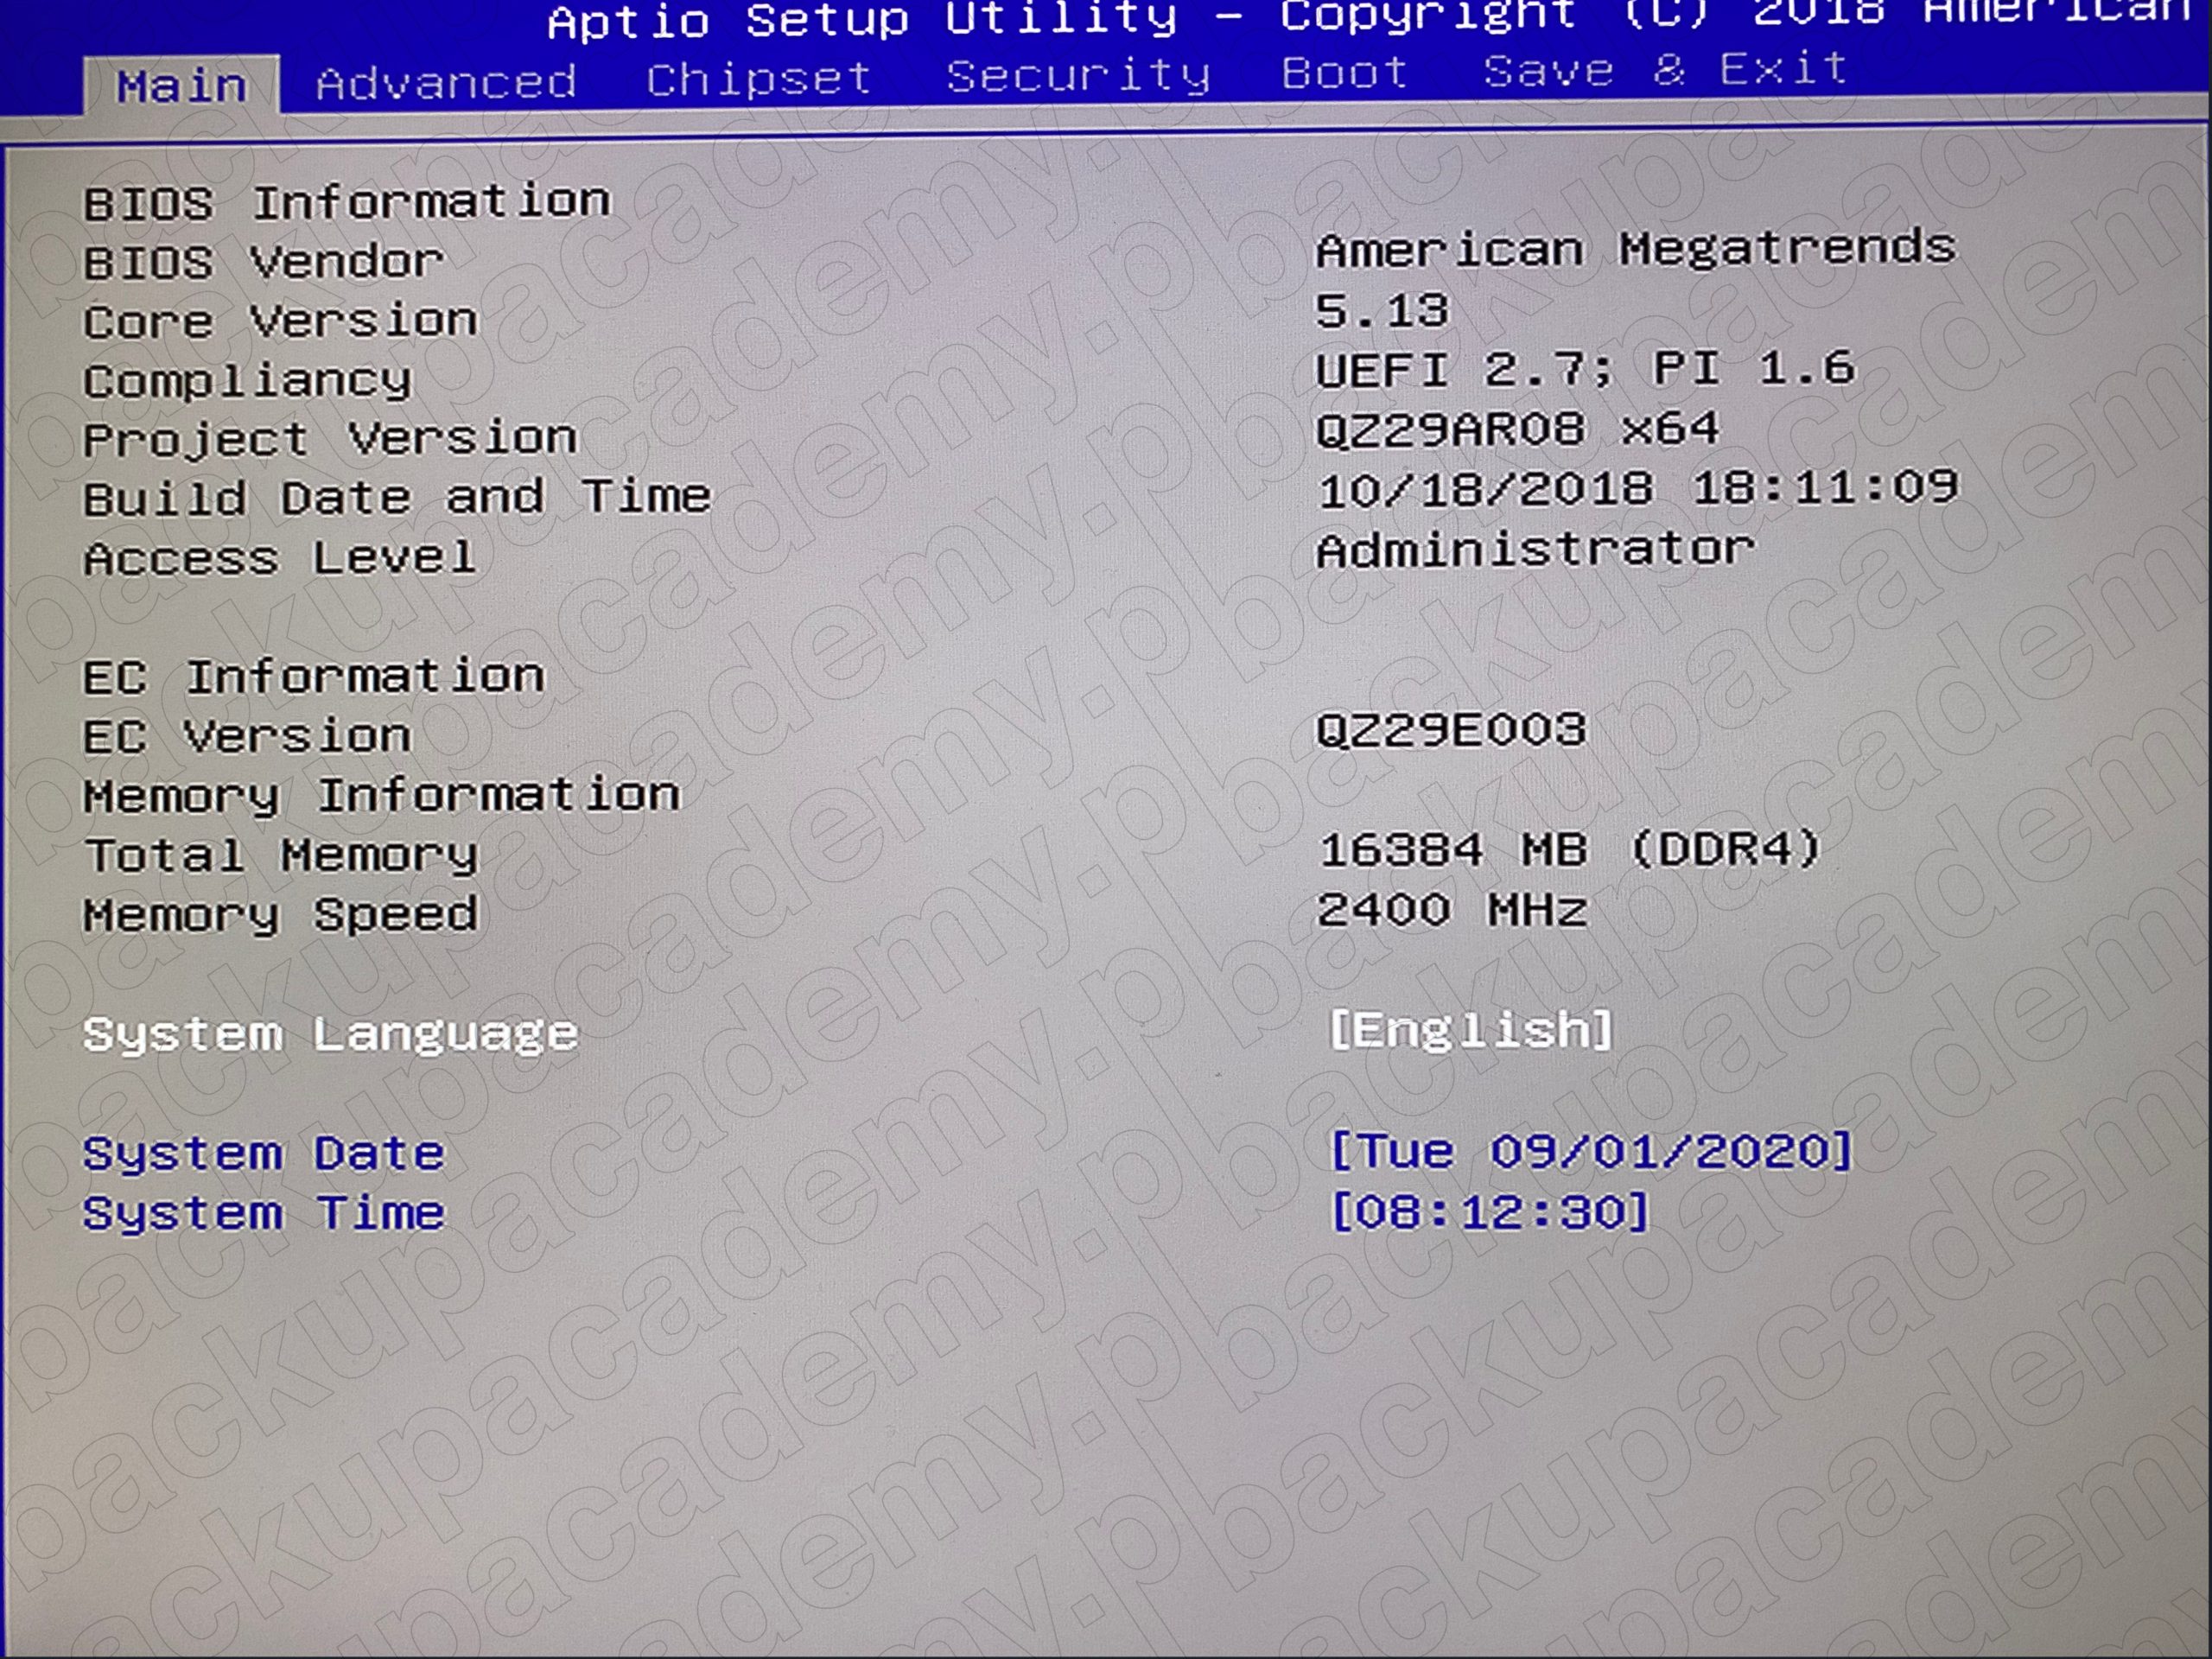Click the QZ29AR08 x64 value
Viewport: 2212px width, 1659px height.
[1518, 429]
